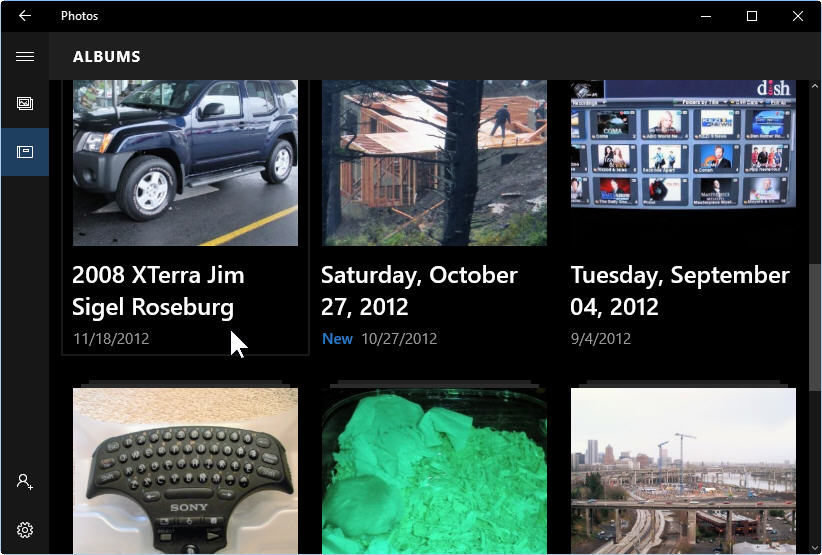Open the Sony keyboard album thumbnail
Viewport: 822px width, 555px height.
pos(185,470)
